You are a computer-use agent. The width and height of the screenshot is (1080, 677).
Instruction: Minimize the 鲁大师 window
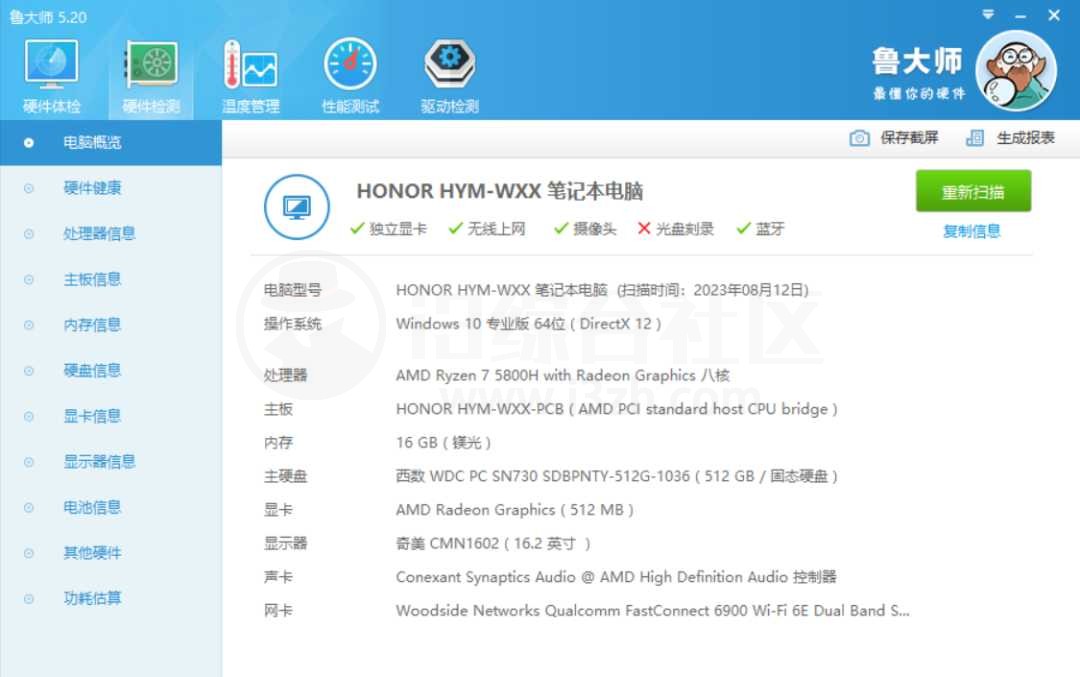[1021, 15]
